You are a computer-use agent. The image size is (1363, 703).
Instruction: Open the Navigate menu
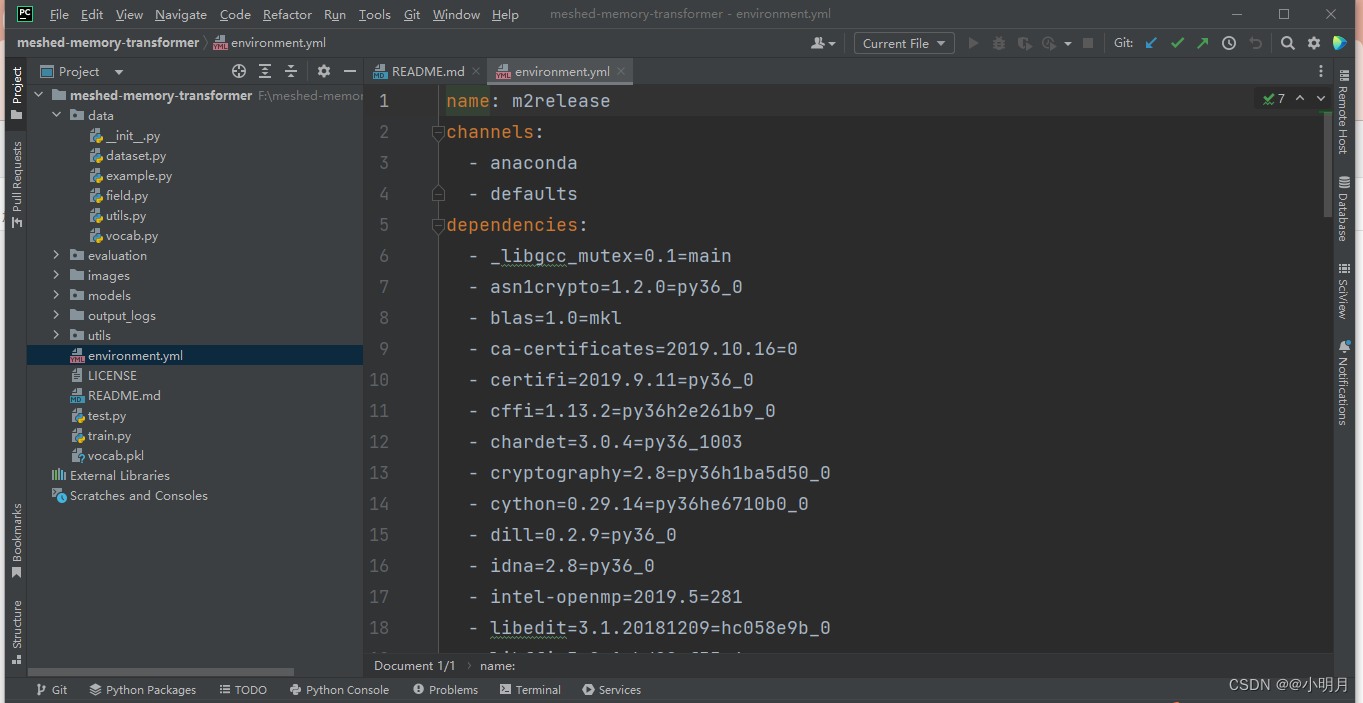pyautogui.click(x=181, y=14)
